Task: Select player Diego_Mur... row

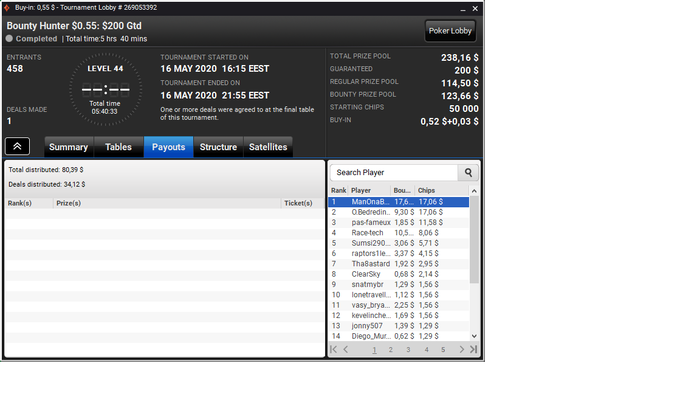Action: 399,336
